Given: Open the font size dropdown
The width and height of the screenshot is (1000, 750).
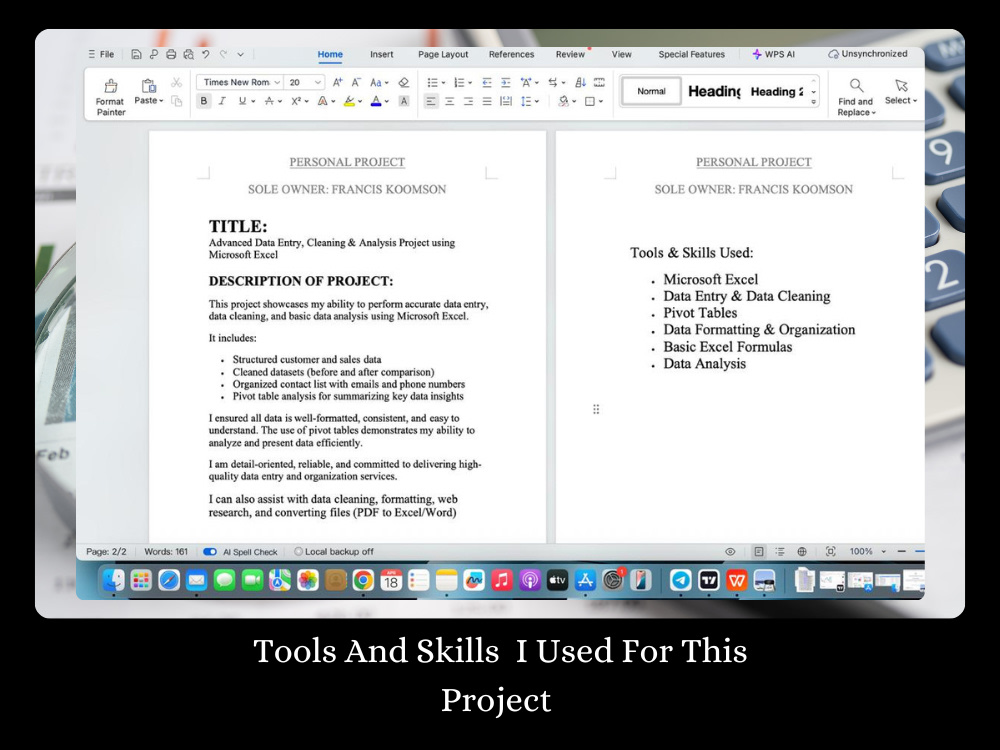Looking at the screenshot, I should 318,82.
